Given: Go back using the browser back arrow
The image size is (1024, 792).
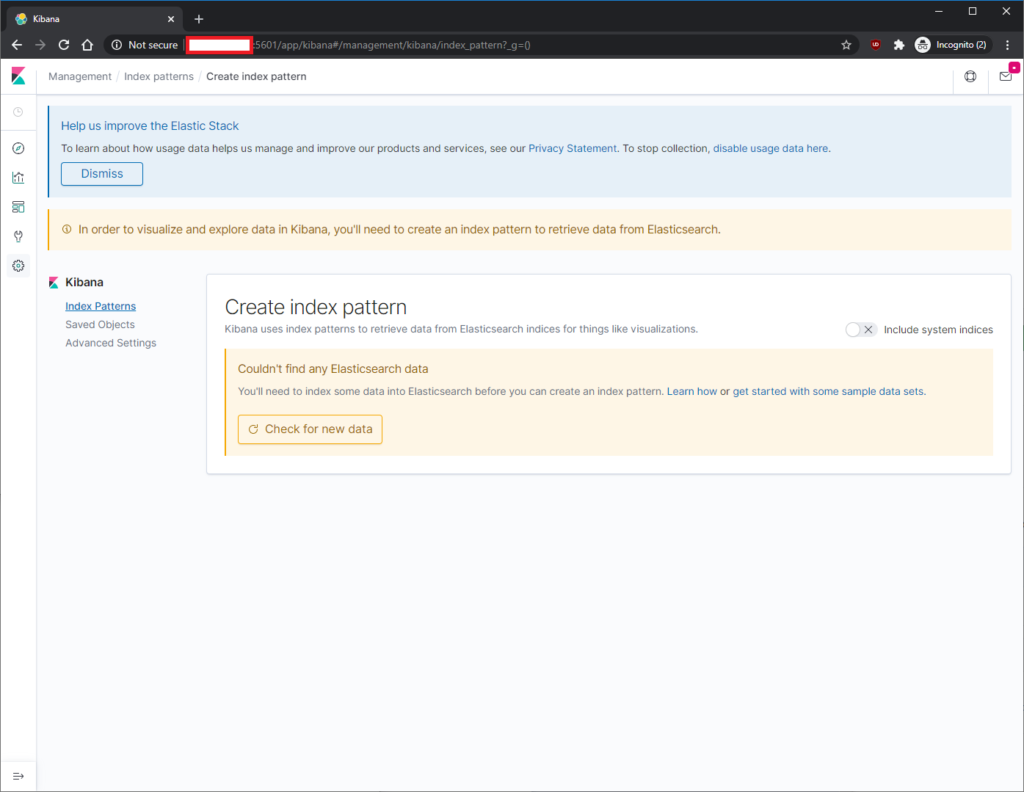Looking at the screenshot, I should click(17, 45).
